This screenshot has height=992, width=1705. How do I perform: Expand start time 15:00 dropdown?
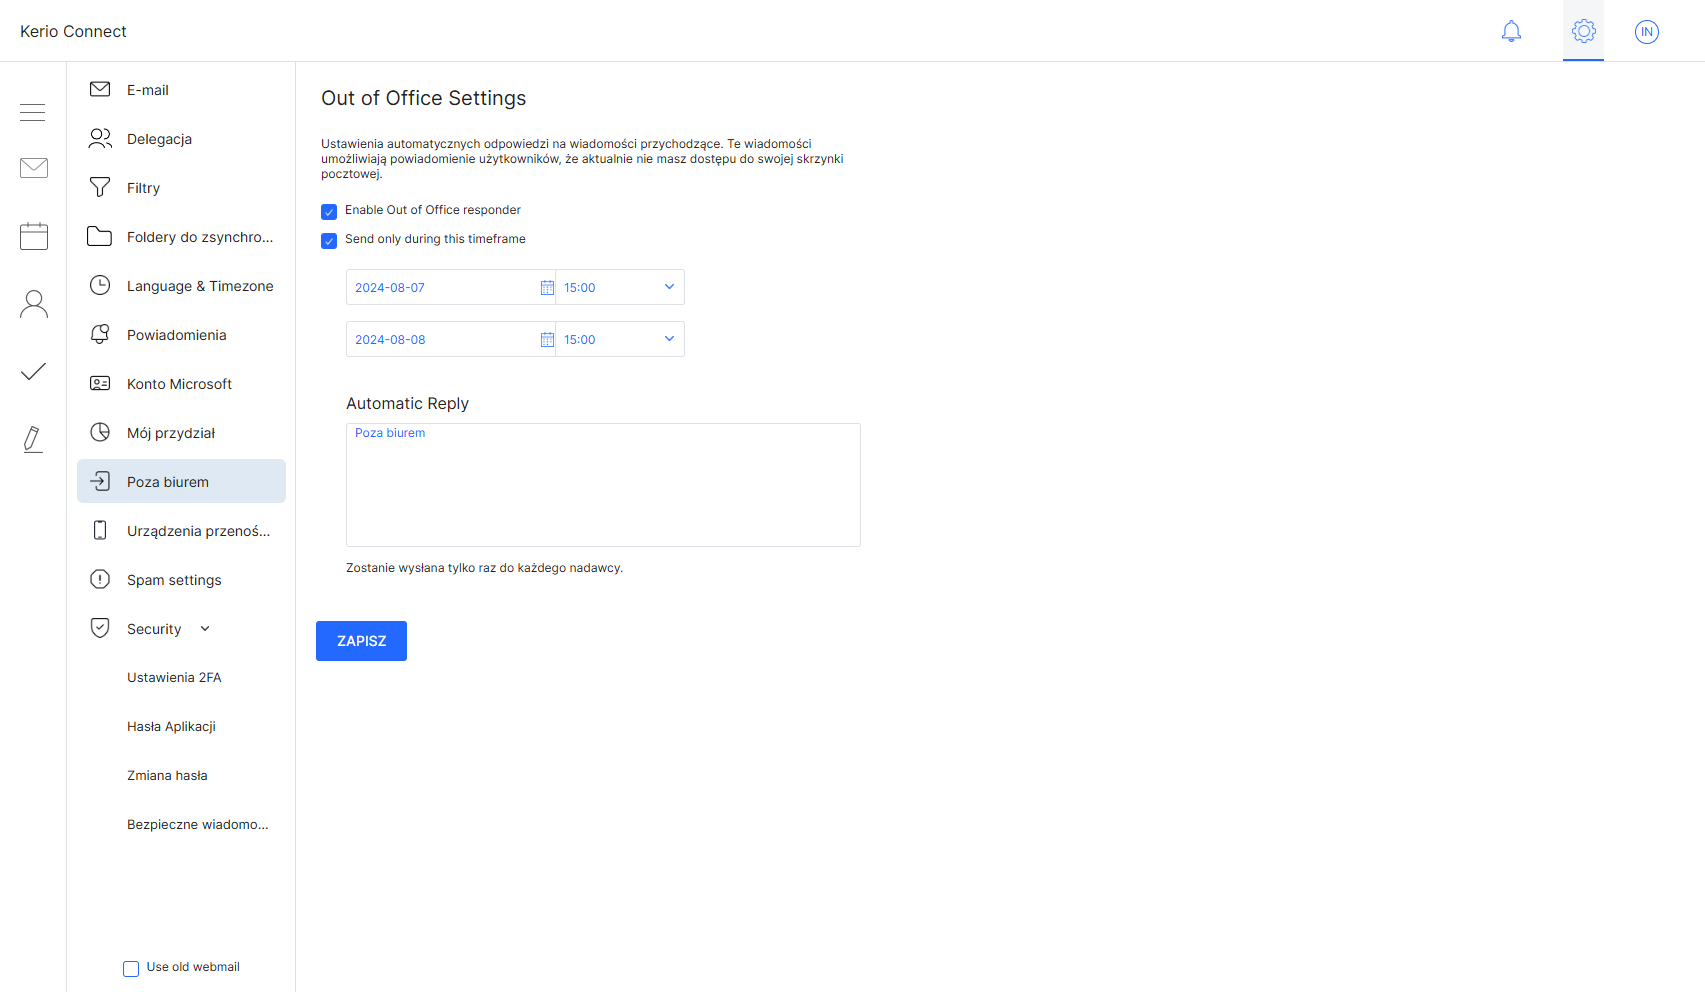pos(669,287)
